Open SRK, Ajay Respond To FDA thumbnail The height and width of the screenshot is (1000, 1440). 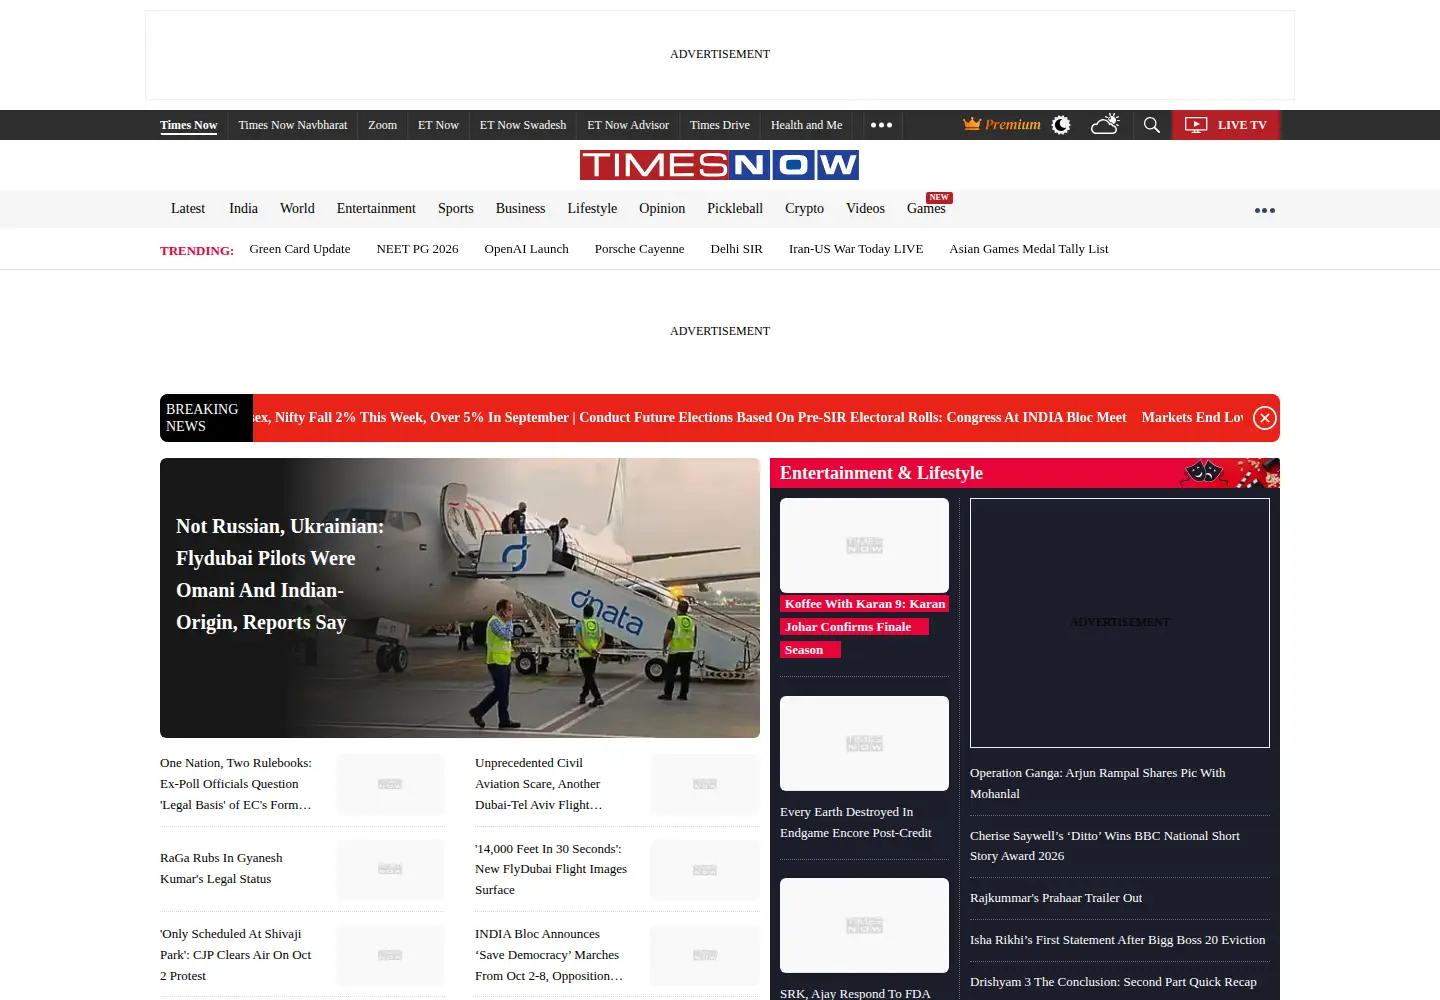[x=864, y=925]
